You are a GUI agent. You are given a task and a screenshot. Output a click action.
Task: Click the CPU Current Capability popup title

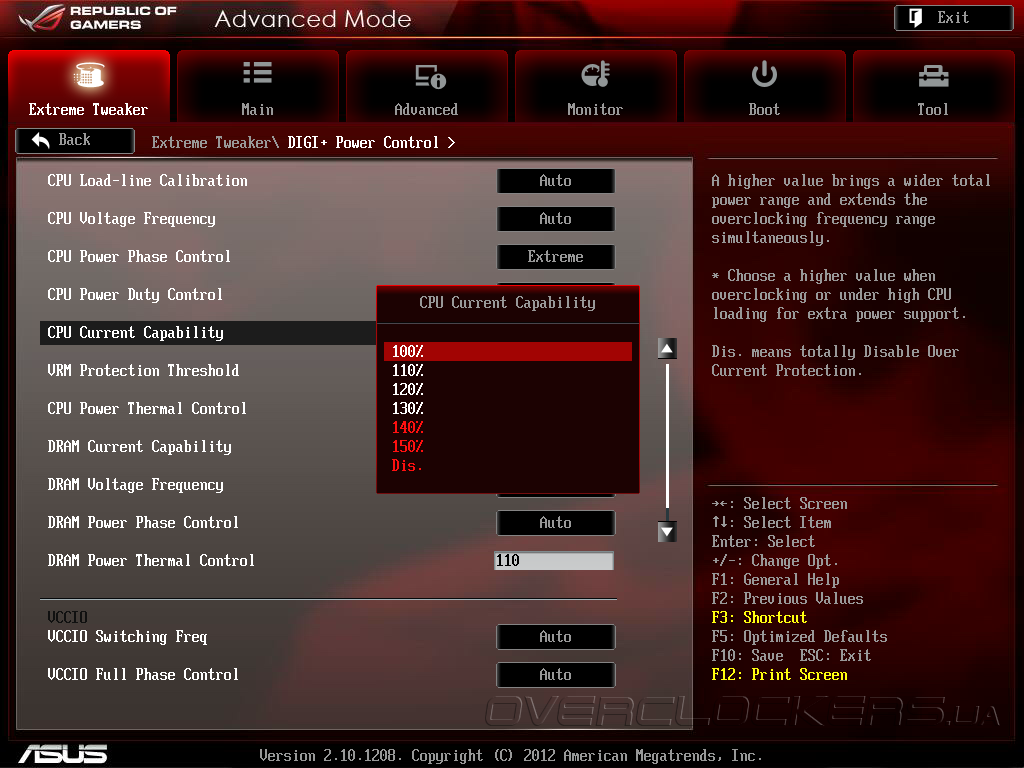click(x=507, y=303)
